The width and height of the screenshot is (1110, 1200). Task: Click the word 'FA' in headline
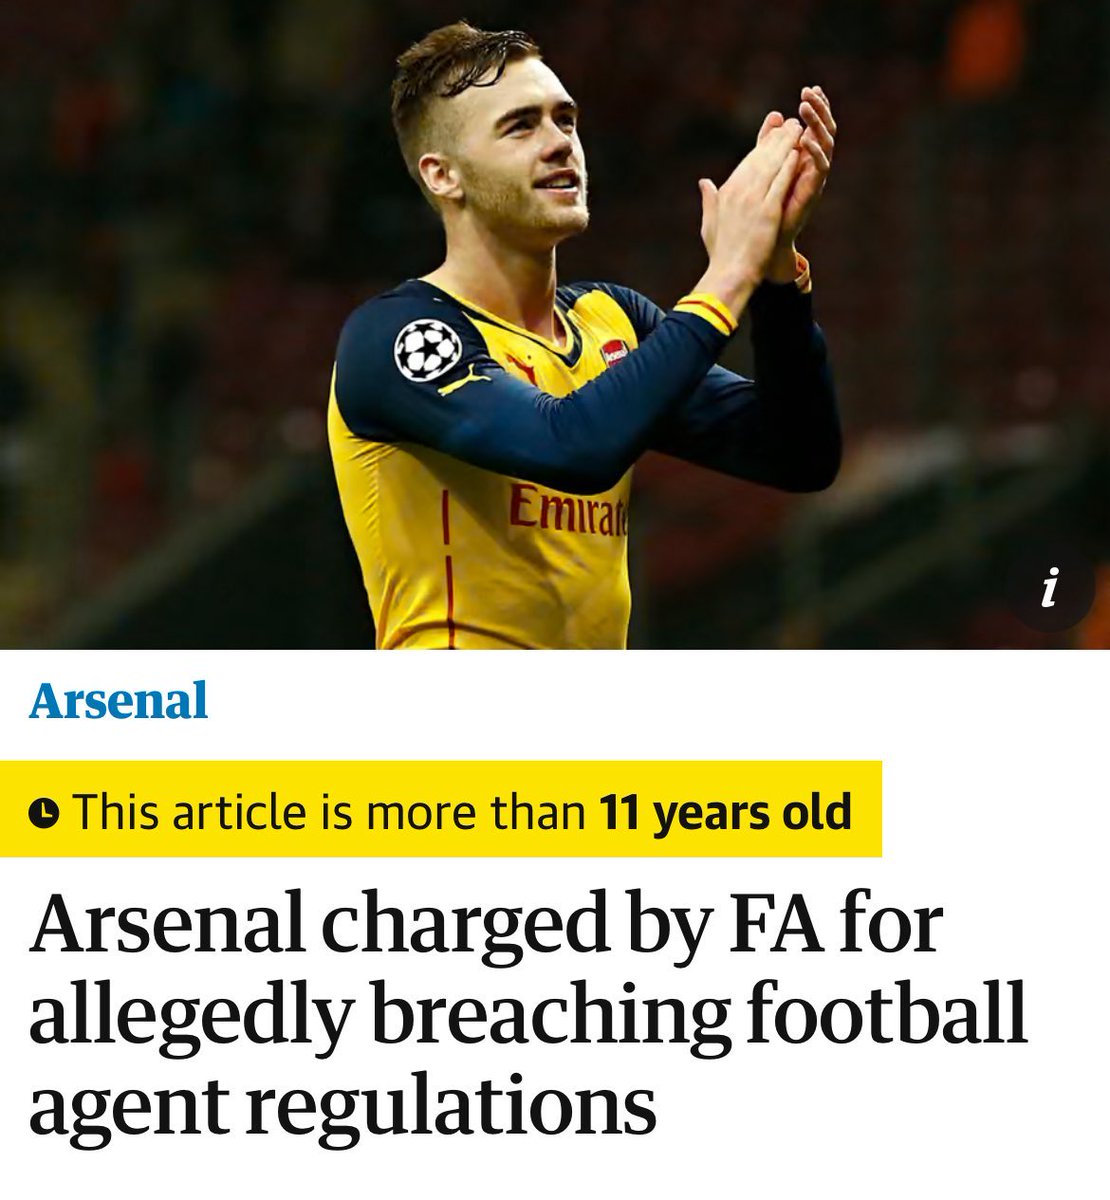click(x=770, y=925)
